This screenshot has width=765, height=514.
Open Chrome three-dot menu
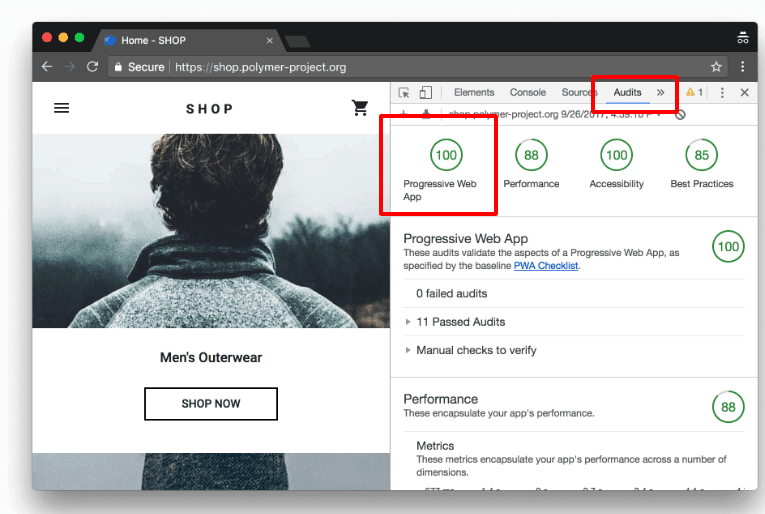(743, 67)
